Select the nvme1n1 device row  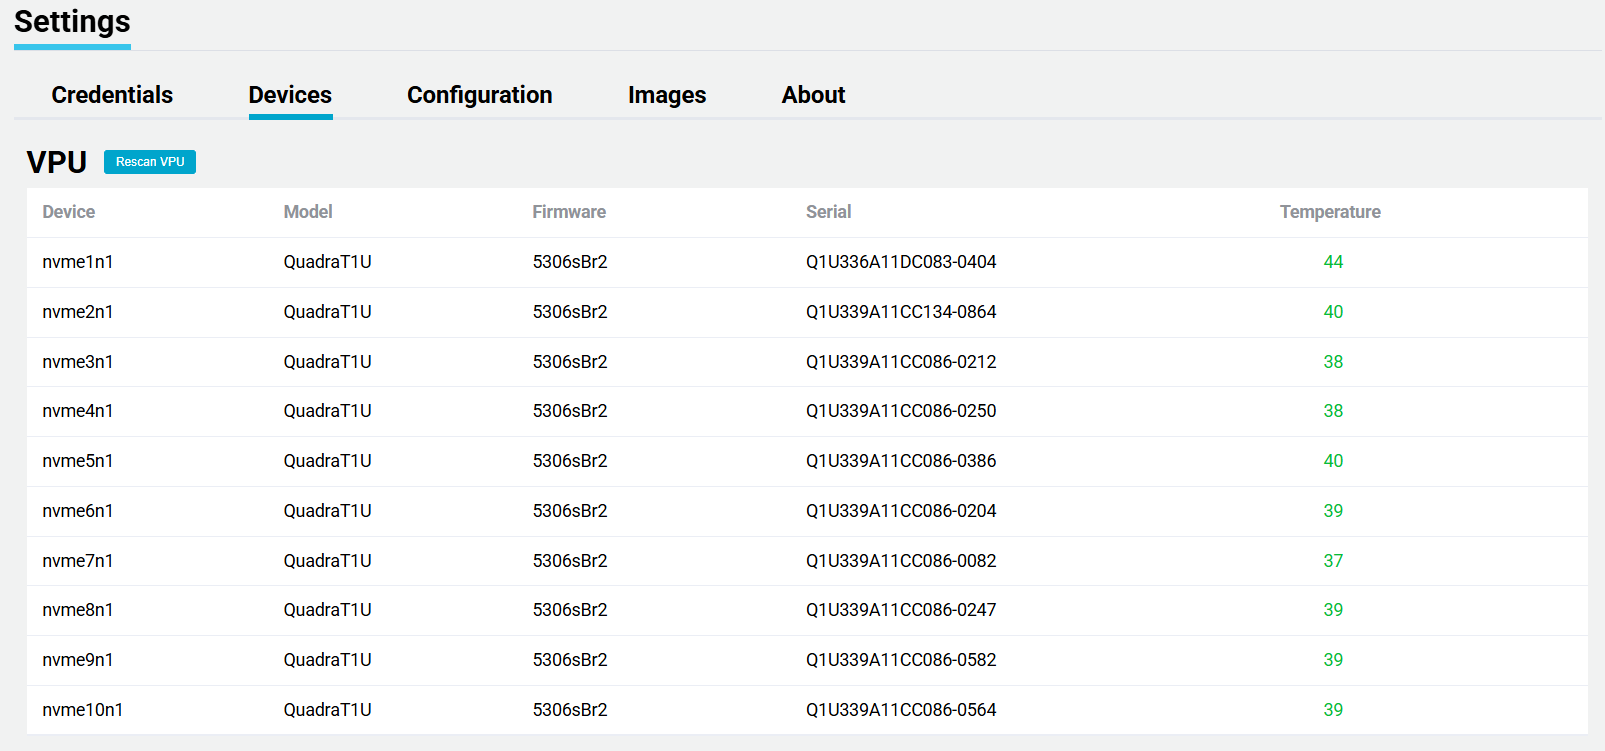tap(78, 262)
